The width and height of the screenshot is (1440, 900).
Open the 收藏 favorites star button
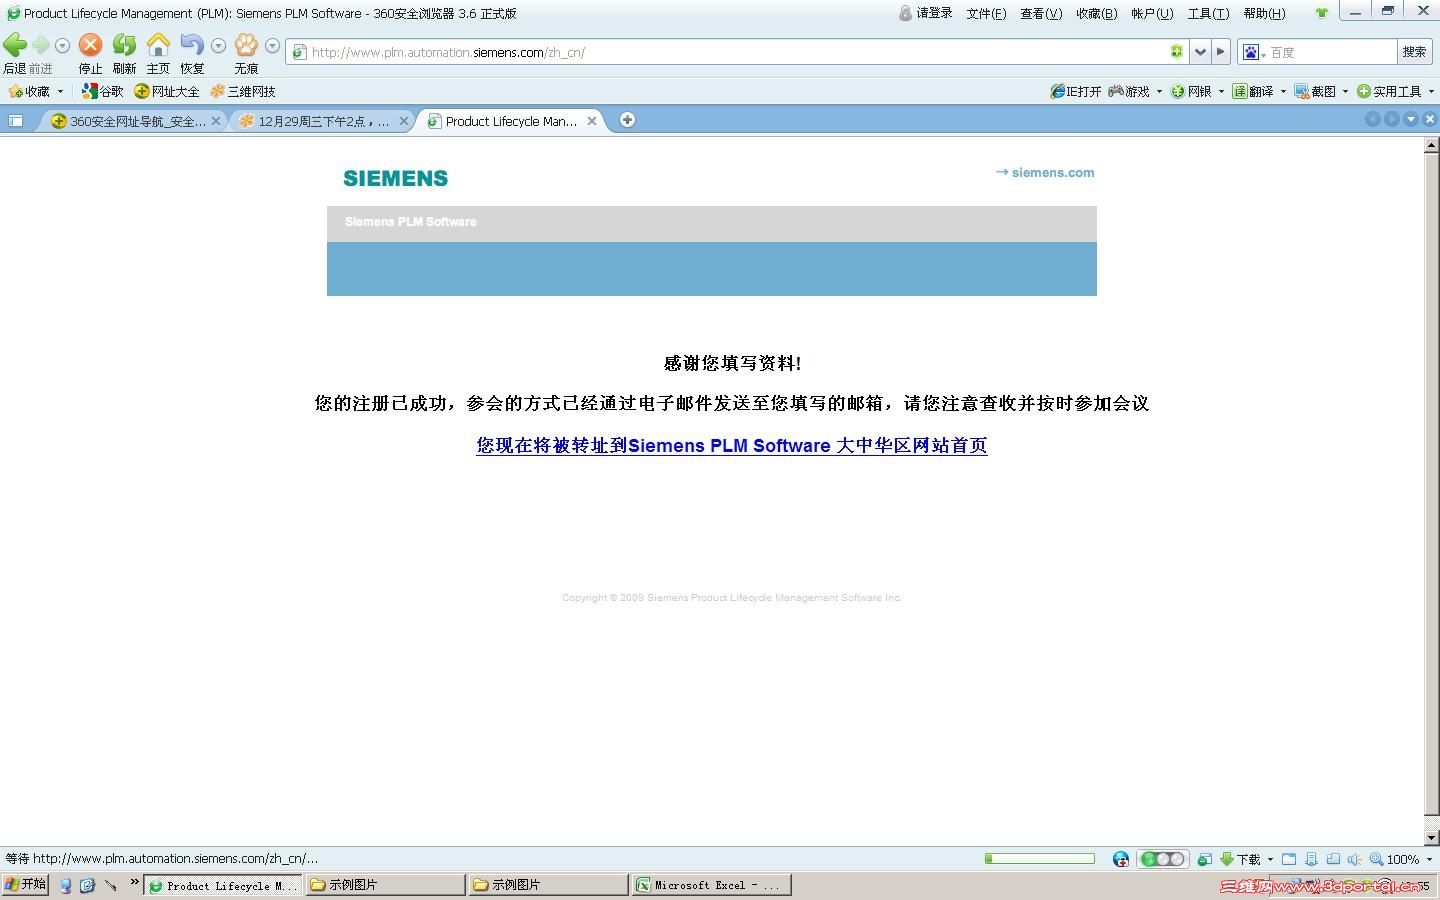[x=28, y=91]
